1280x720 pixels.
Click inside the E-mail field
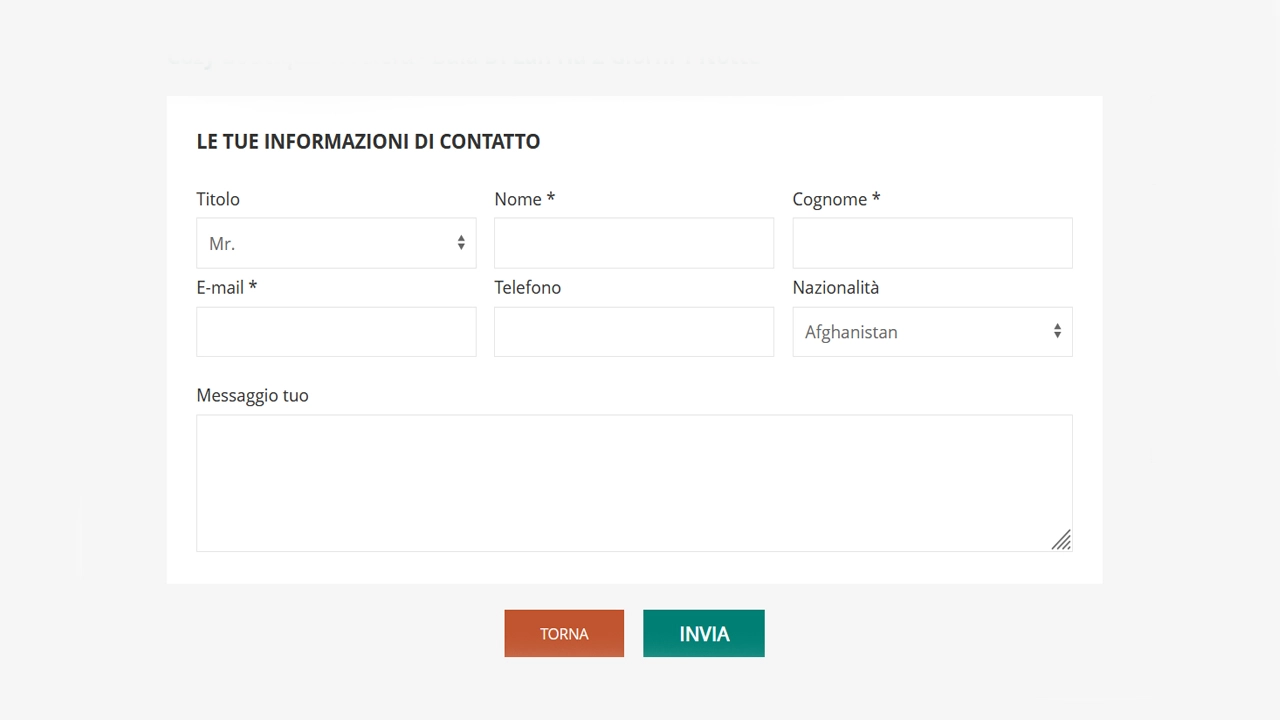click(x=335, y=331)
